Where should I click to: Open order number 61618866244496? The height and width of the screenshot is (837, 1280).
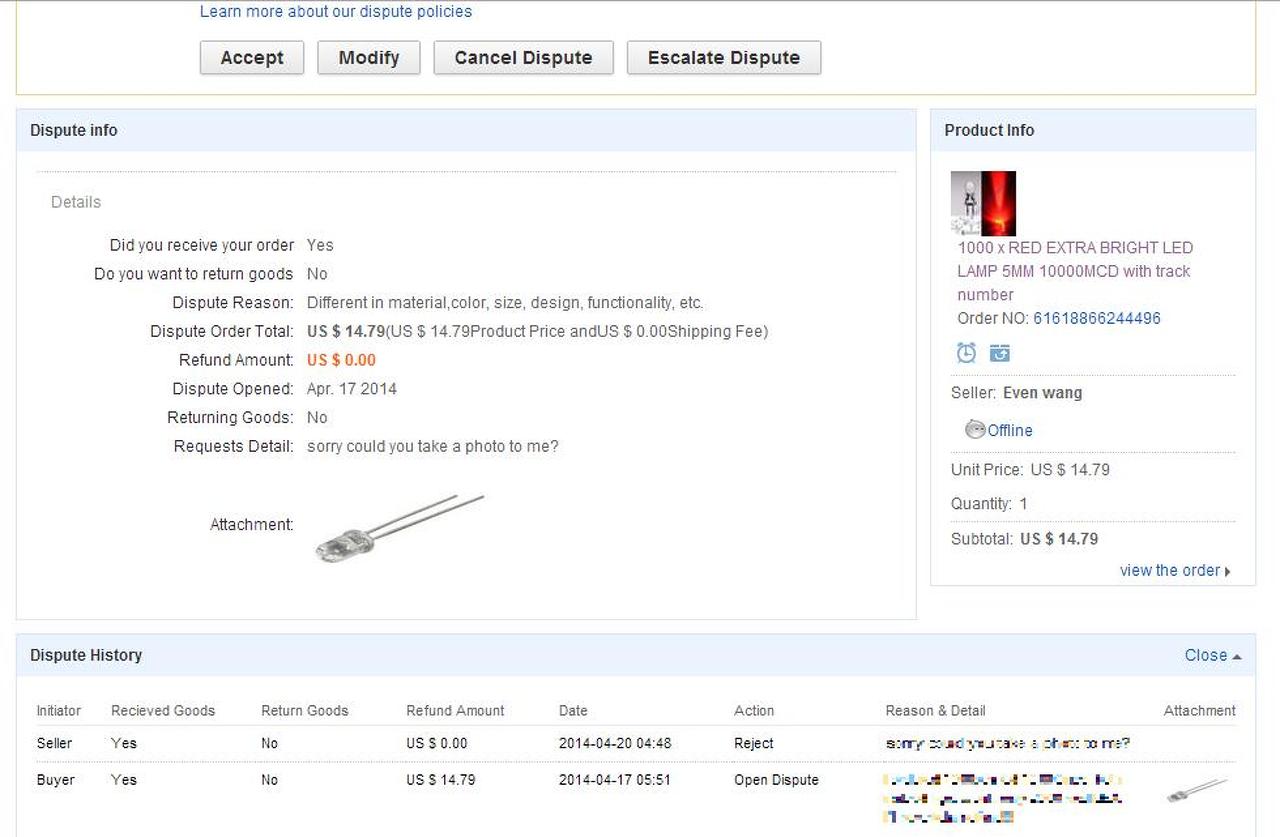click(1097, 319)
